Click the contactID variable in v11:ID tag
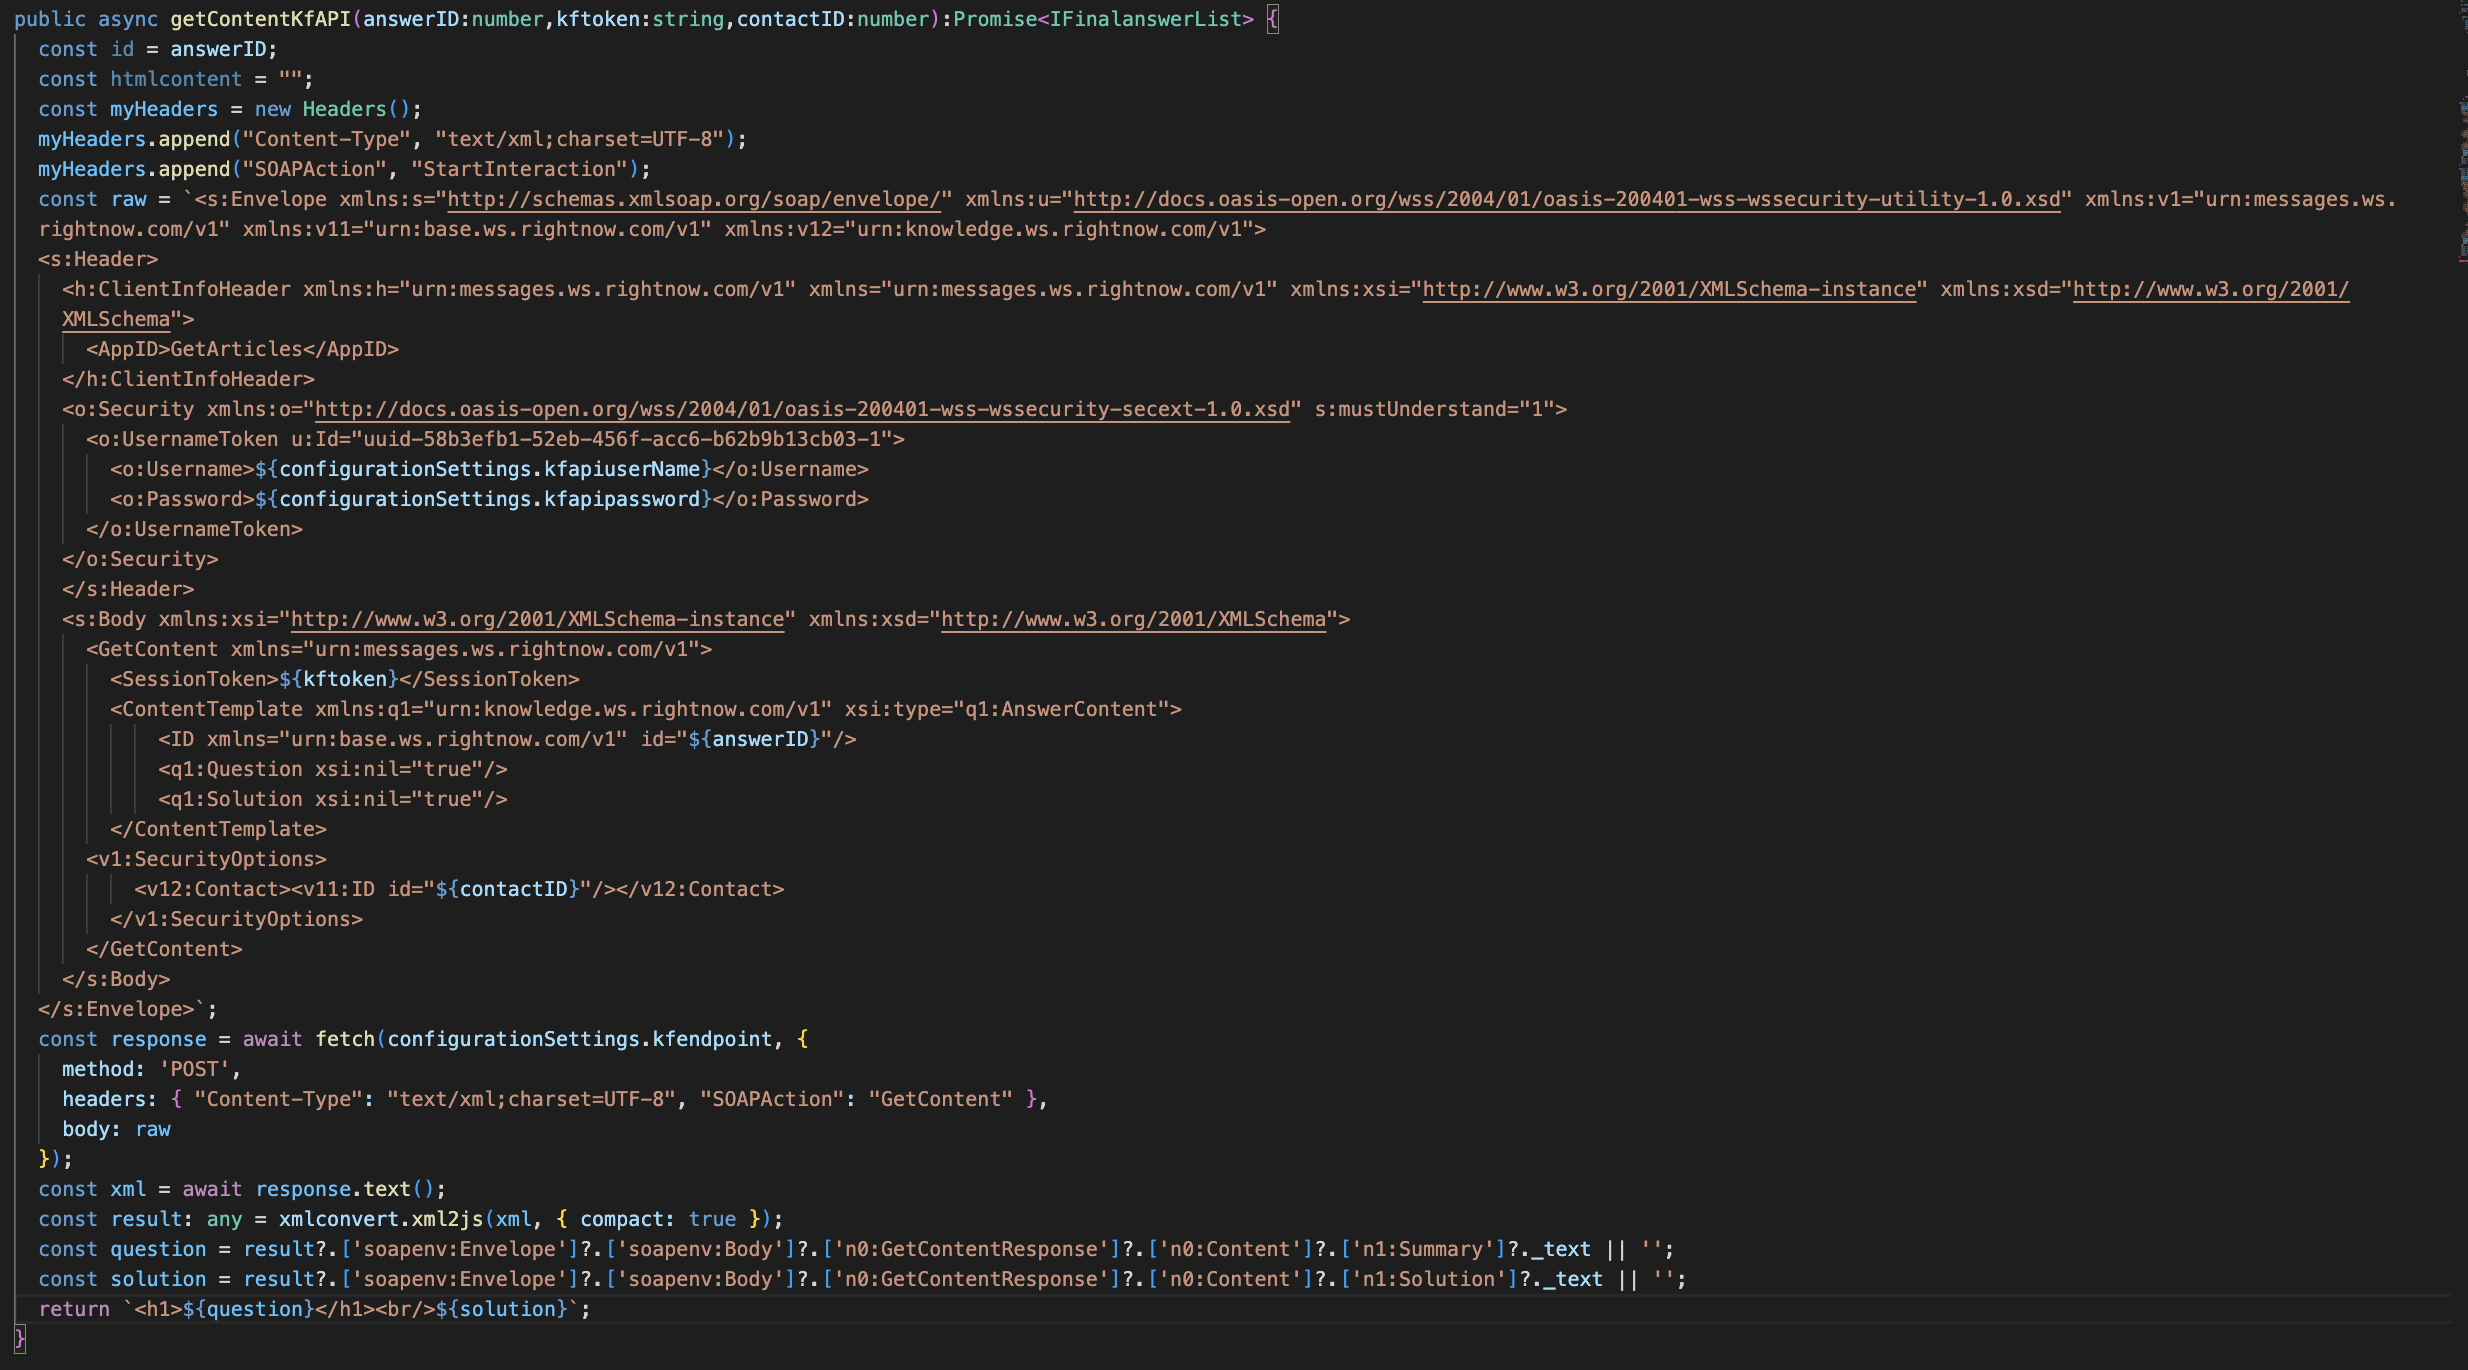Viewport: 2468px width, 1370px height. [513, 889]
